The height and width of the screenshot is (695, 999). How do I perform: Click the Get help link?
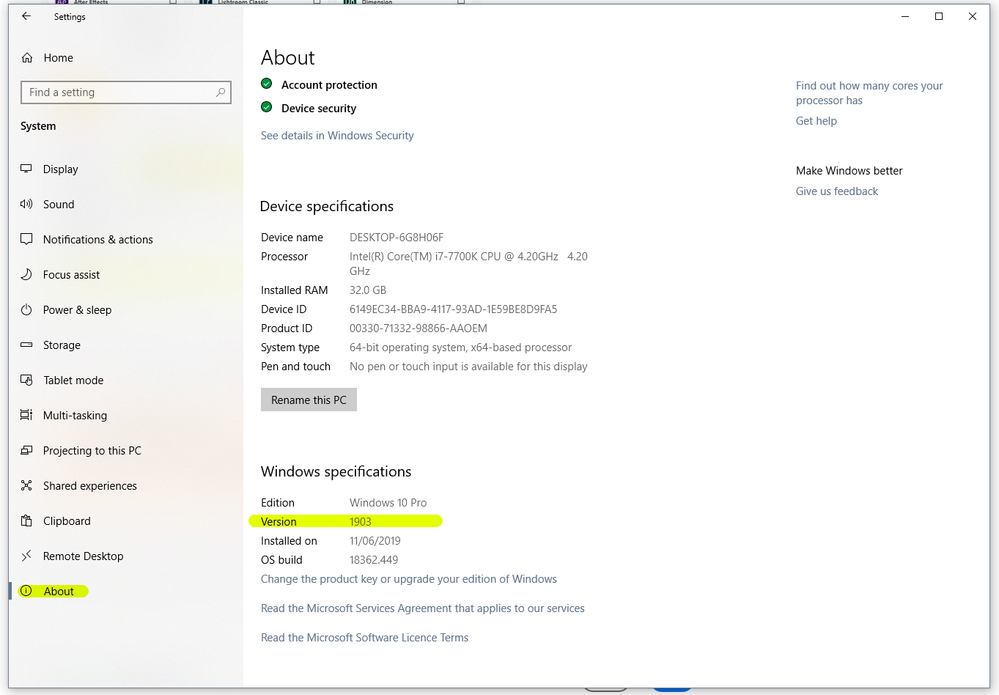(x=816, y=121)
